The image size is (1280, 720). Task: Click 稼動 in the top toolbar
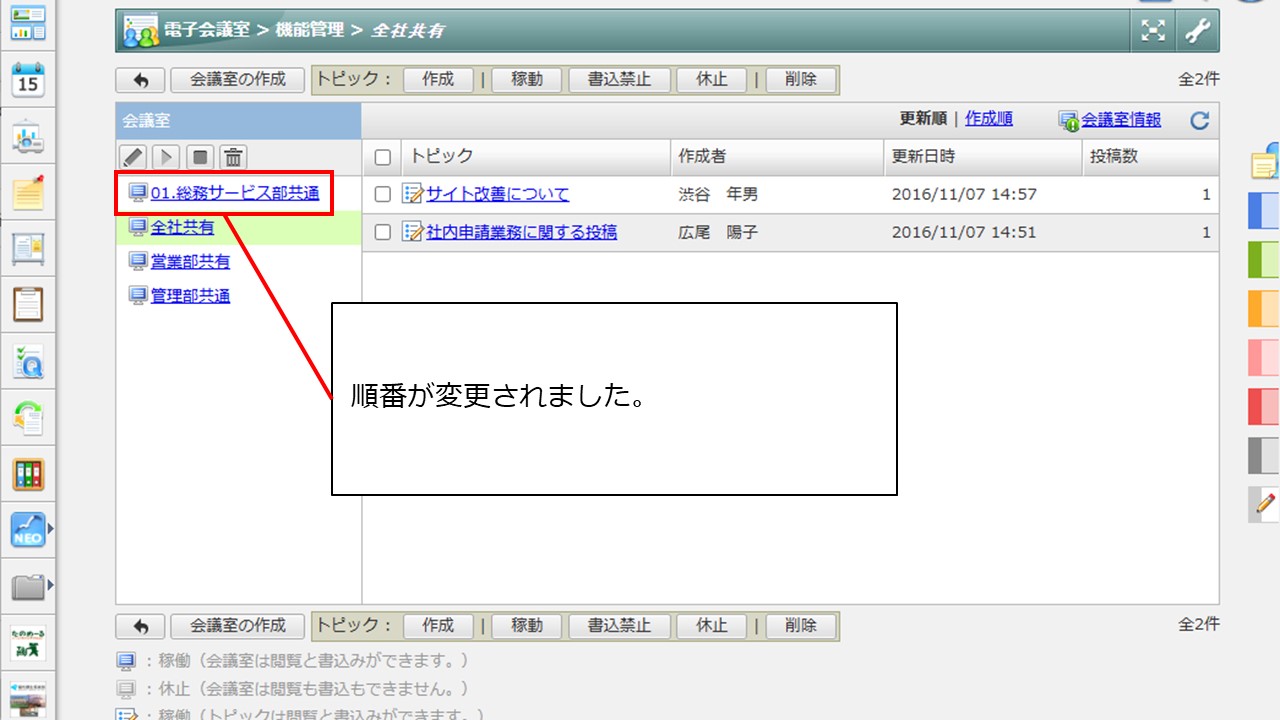tap(527, 80)
